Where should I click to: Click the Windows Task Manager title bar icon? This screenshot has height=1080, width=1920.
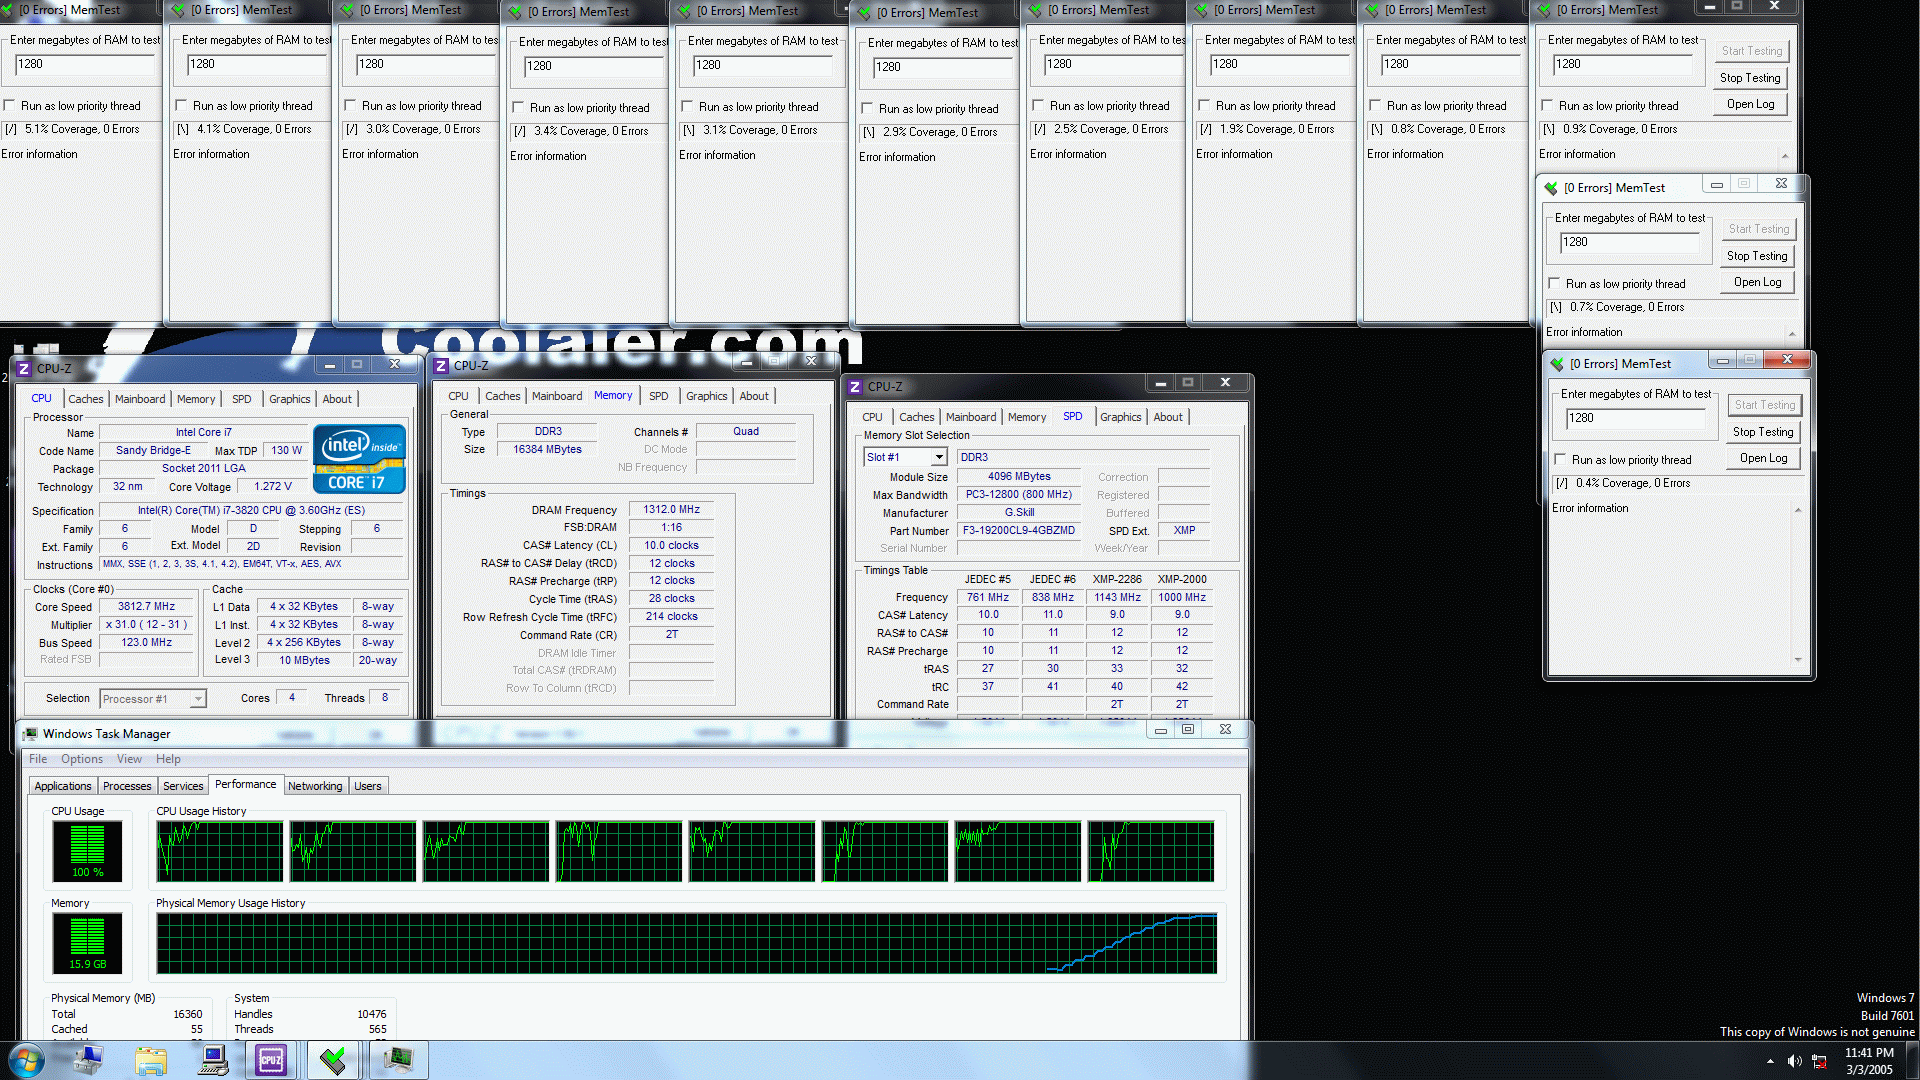click(30, 734)
